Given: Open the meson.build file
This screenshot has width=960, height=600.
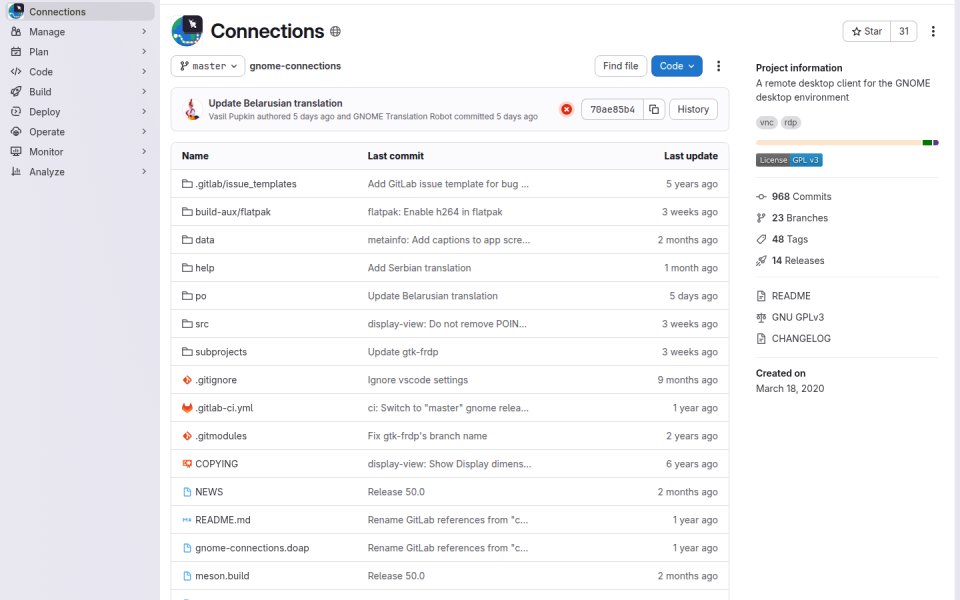Looking at the screenshot, I should pos(222,576).
